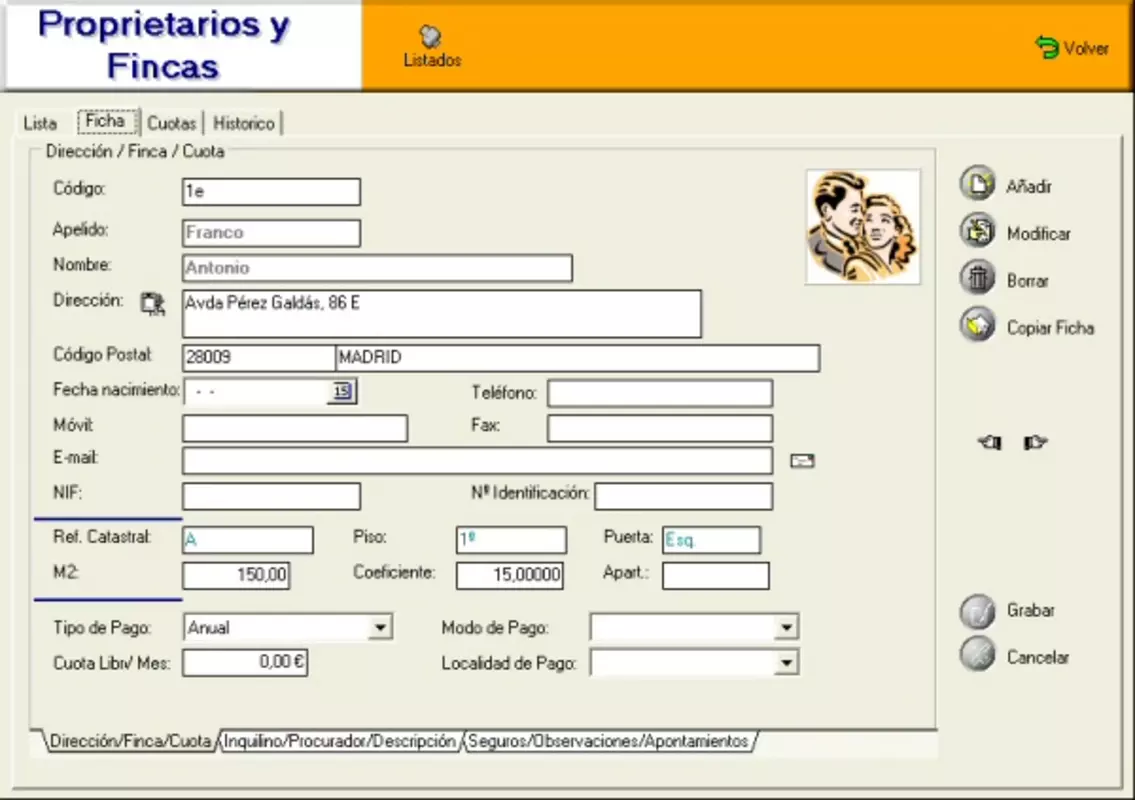Switch to Seguros/Observaciones/Apontamientos bottom tab
Image resolution: width=1135 pixels, height=800 pixels.
tap(608, 741)
